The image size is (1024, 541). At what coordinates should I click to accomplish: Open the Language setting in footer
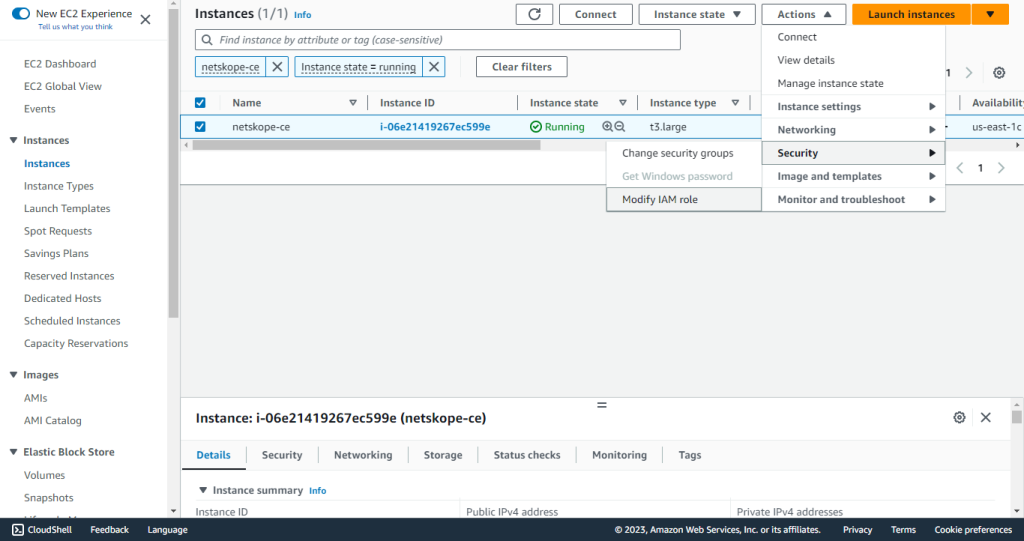coord(167,530)
